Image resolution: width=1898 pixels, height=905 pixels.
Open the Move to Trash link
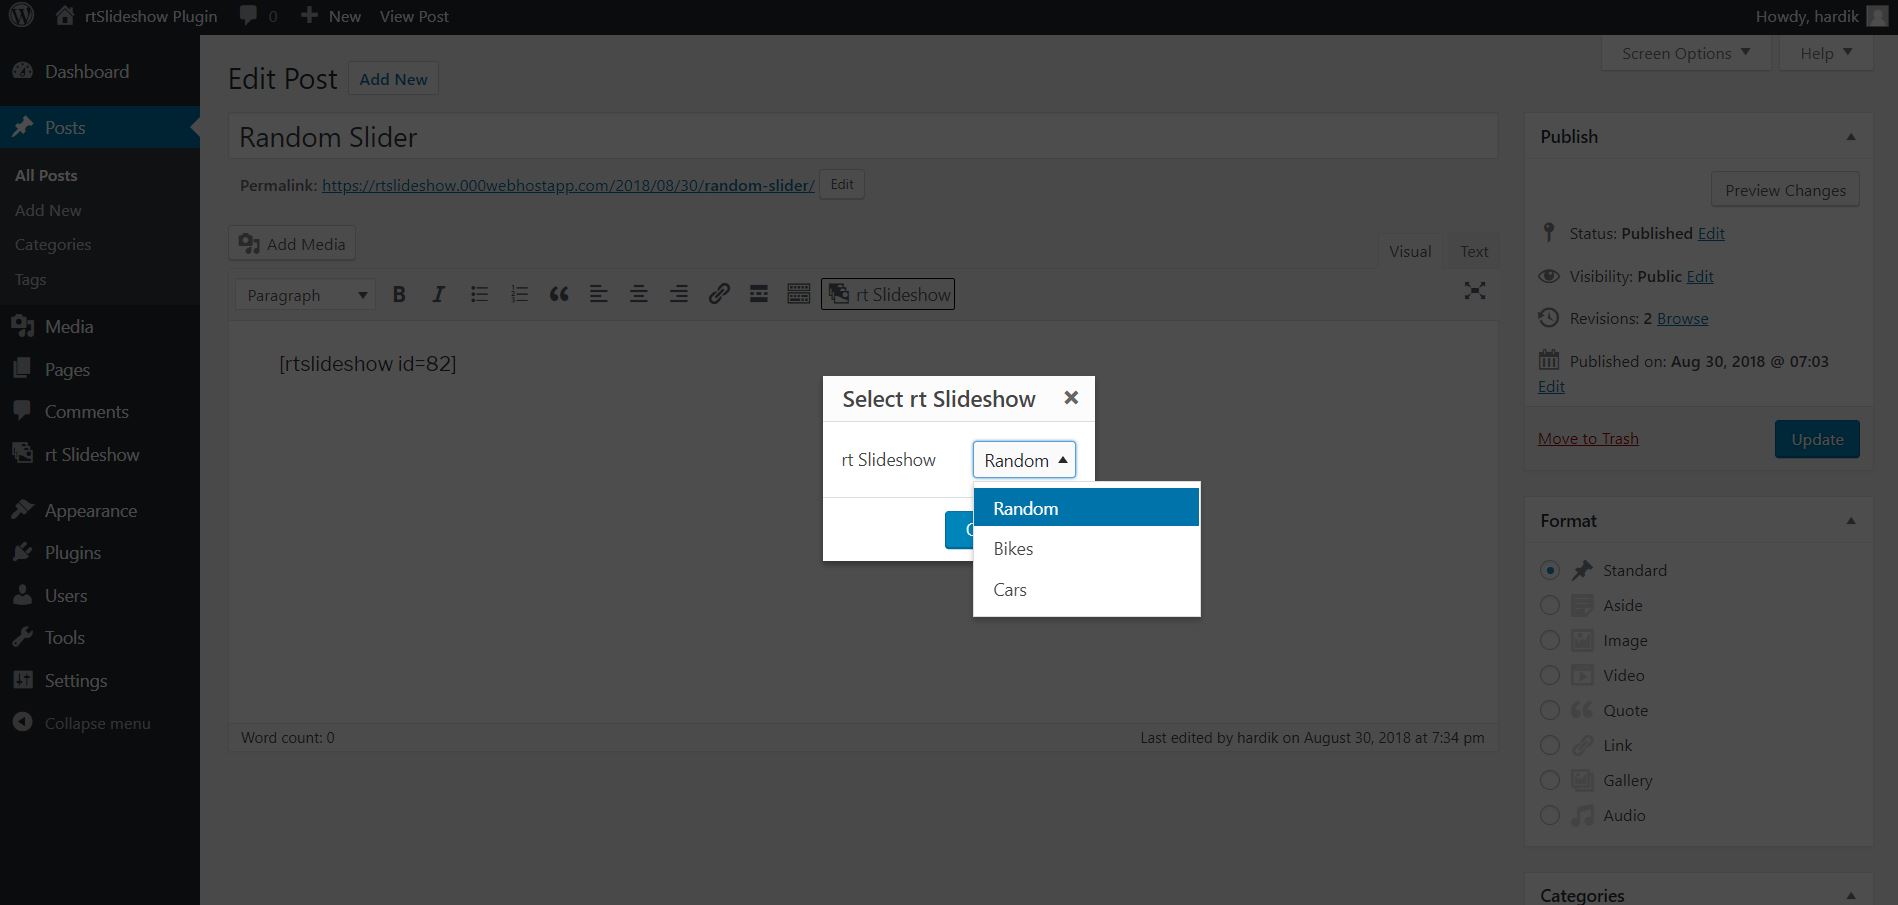[x=1588, y=438]
